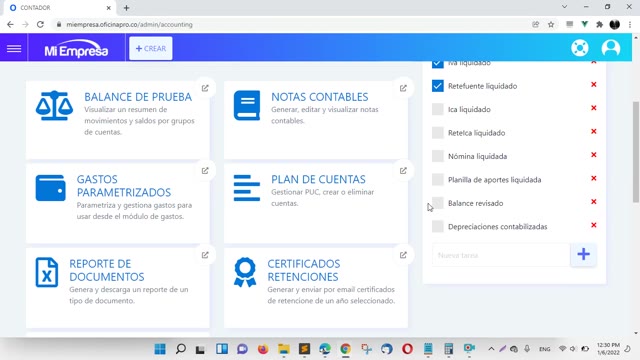Open the user profile avatar

(611, 48)
